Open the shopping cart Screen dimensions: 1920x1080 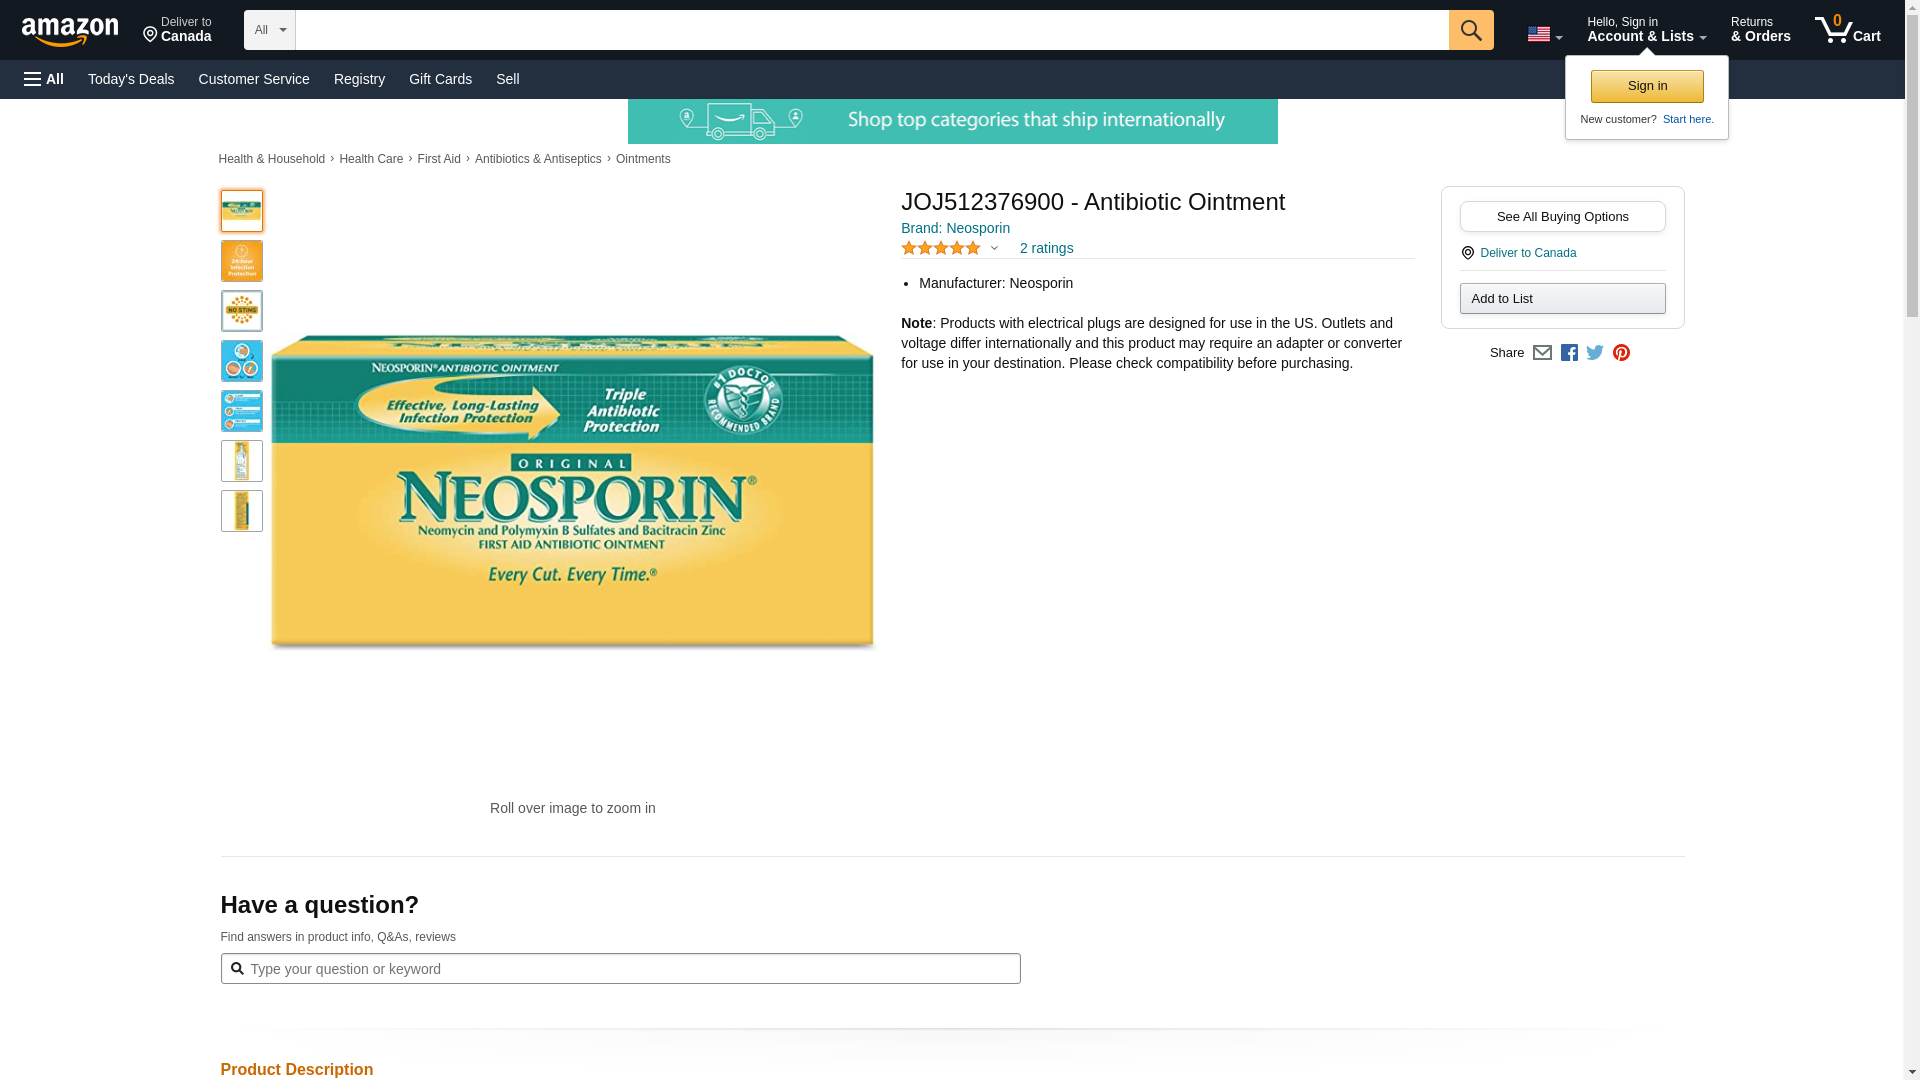click(1847, 30)
